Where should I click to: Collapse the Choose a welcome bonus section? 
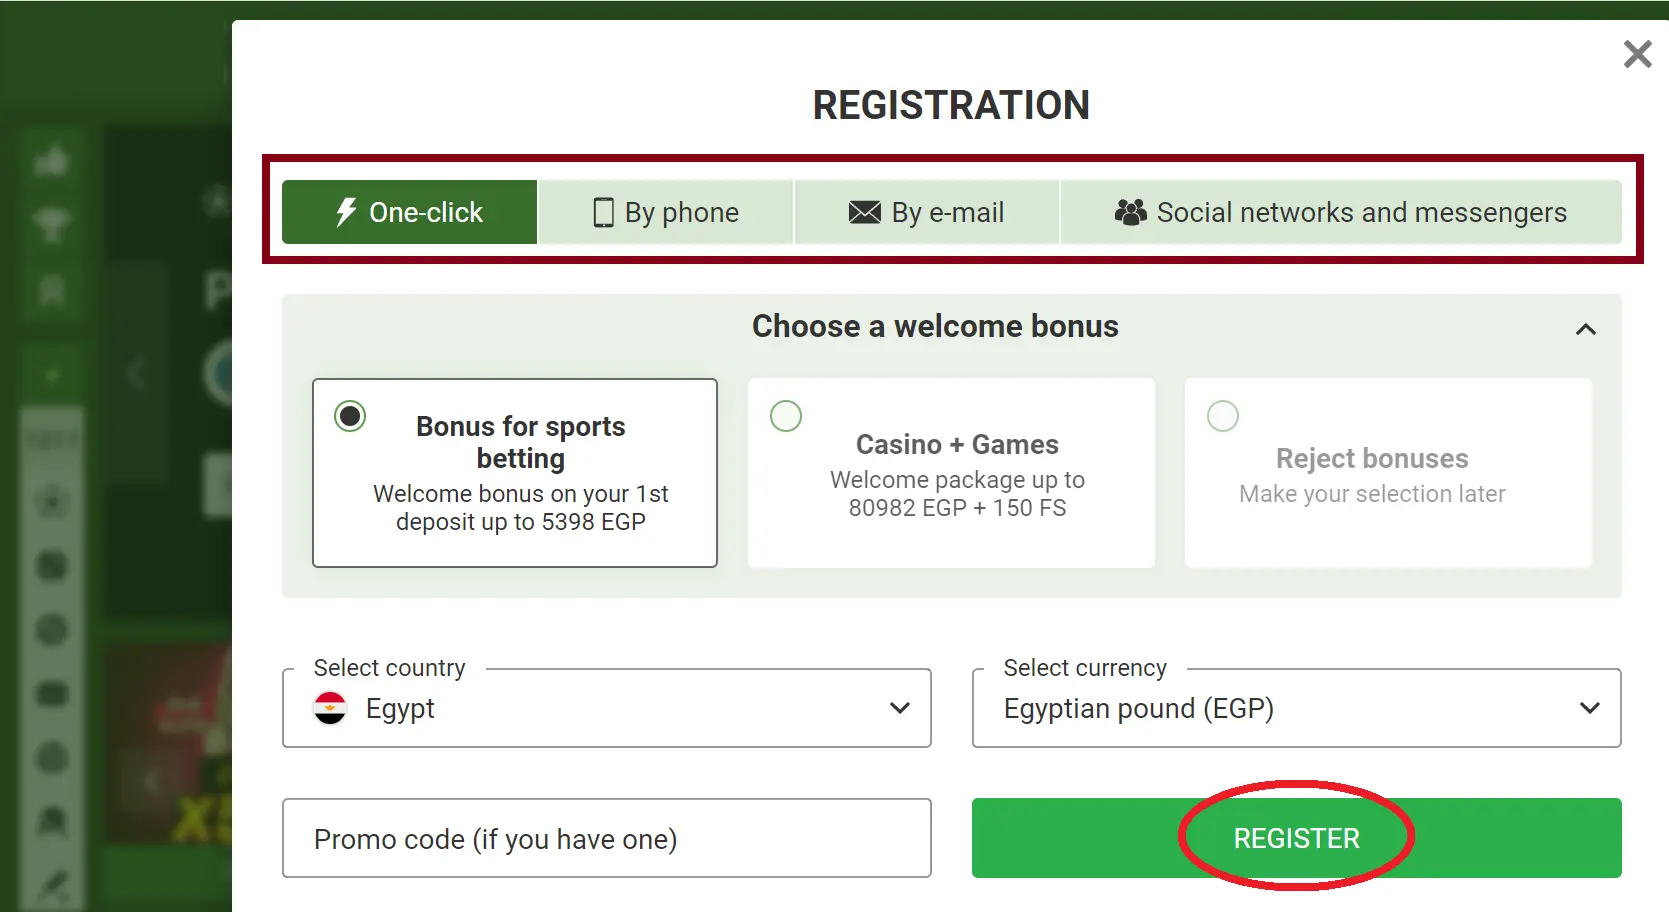pyautogui.click(x=1585, y=329)
